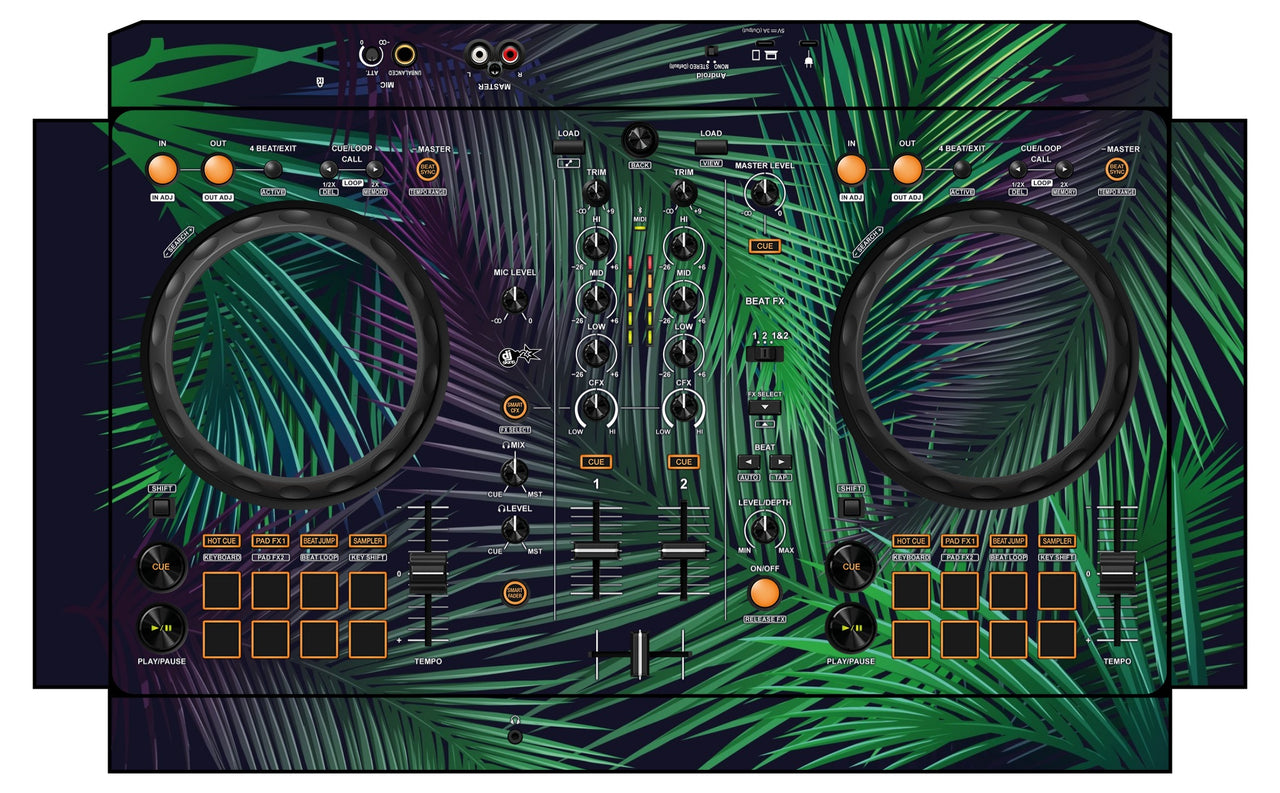This screenshot has width=1280, height=793.
Task: Flip the BEAT FX channel selector switch
Action: coord(765,354)
